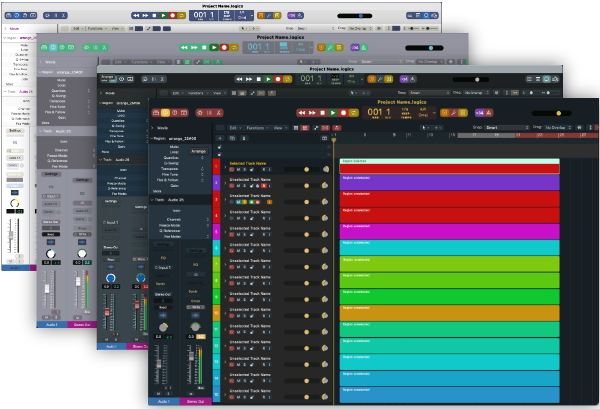Start playback with front window green Play button
The width and height of the screenshot is (600, 409).
point(333,113)
